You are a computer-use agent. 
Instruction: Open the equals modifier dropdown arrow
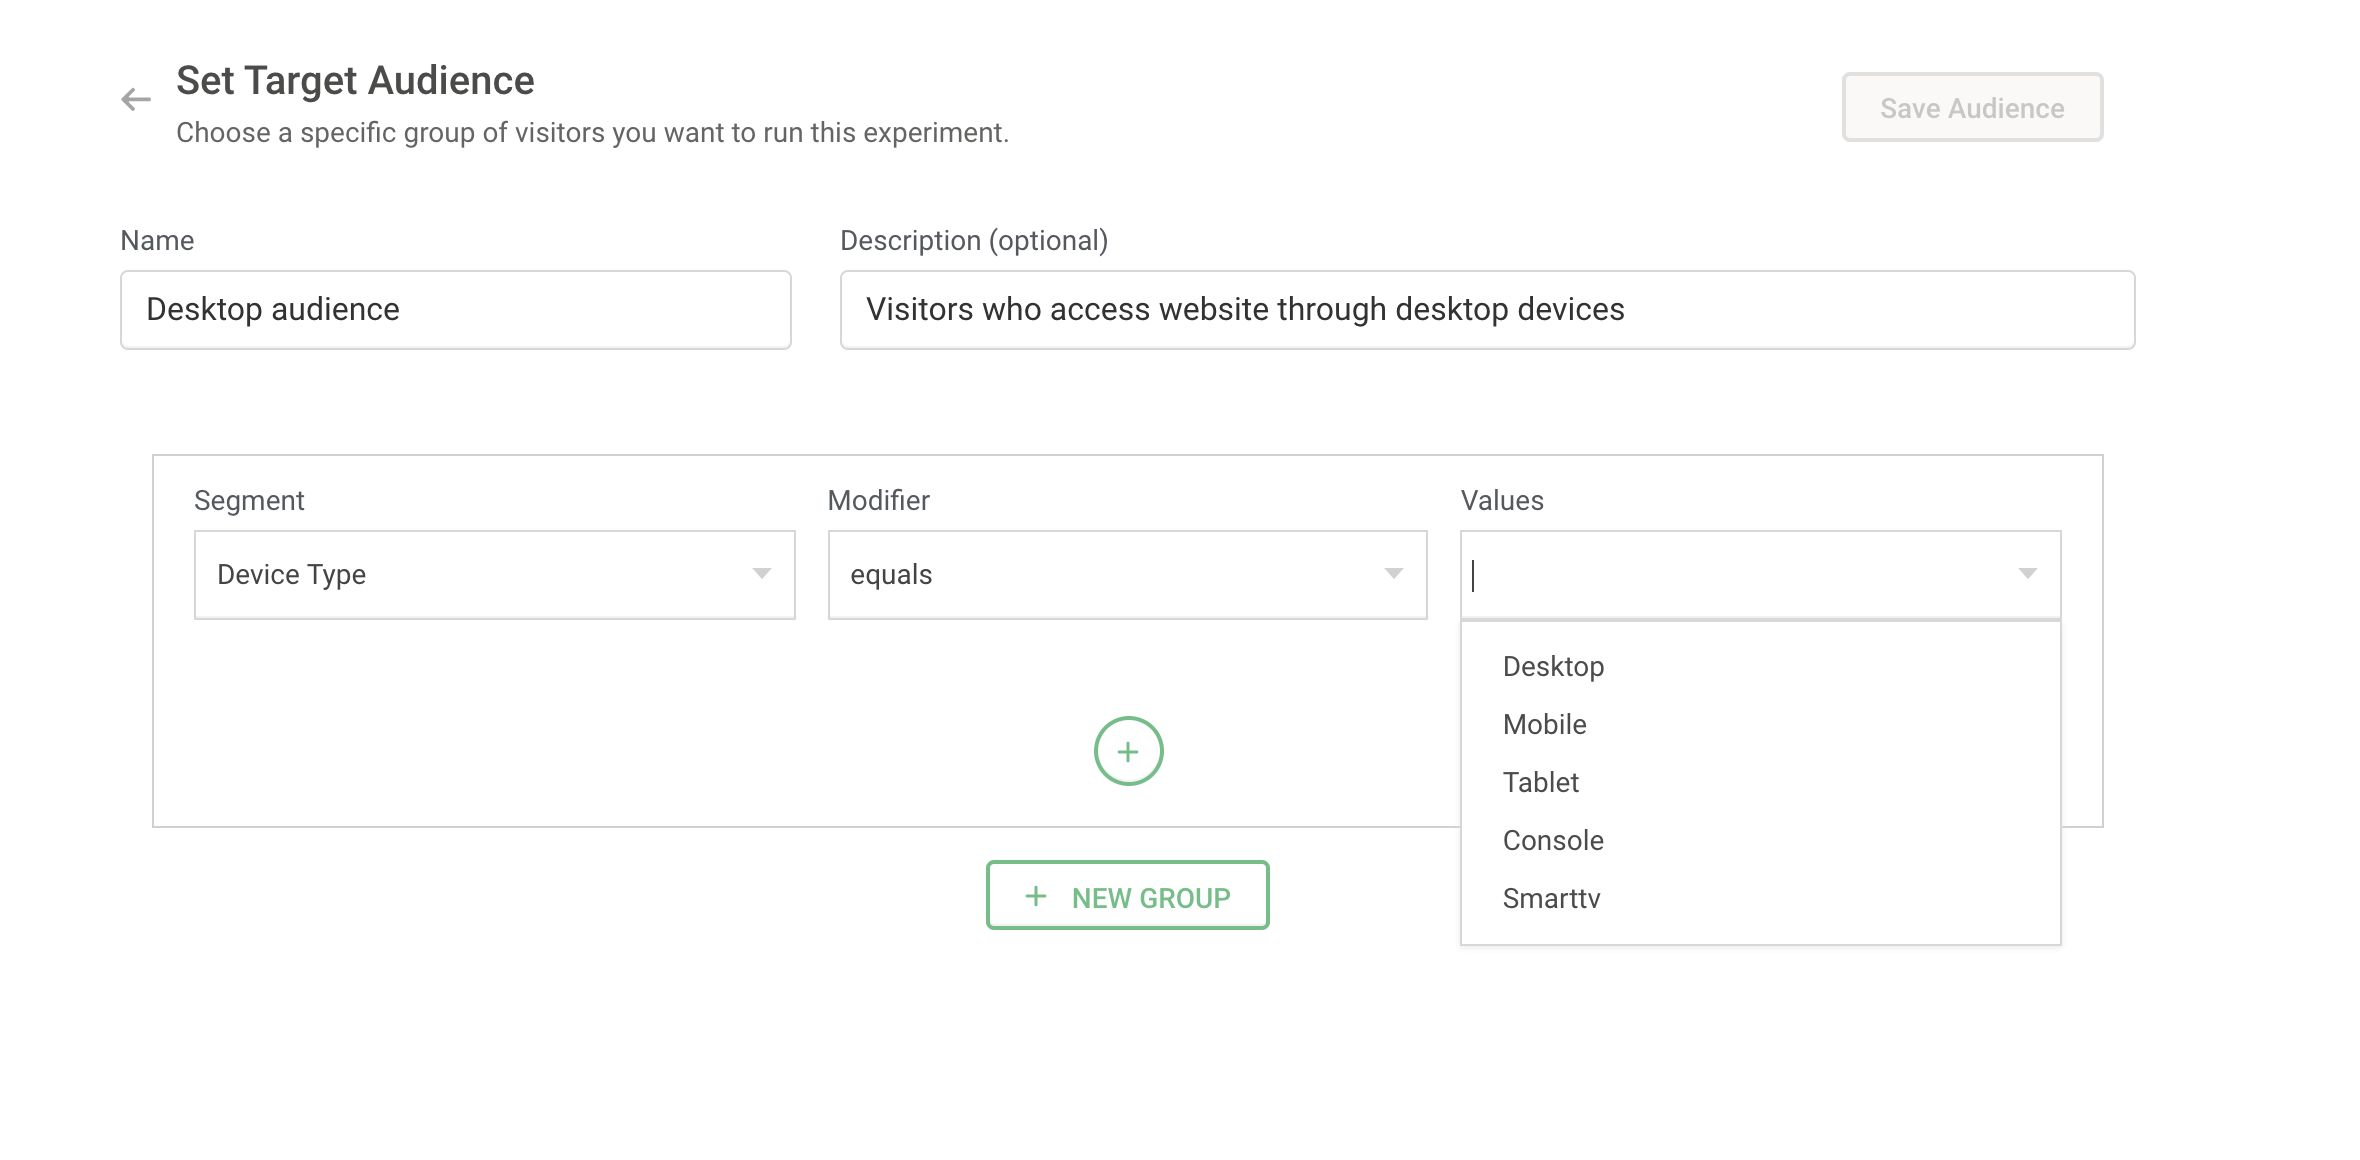[1394, 574]
